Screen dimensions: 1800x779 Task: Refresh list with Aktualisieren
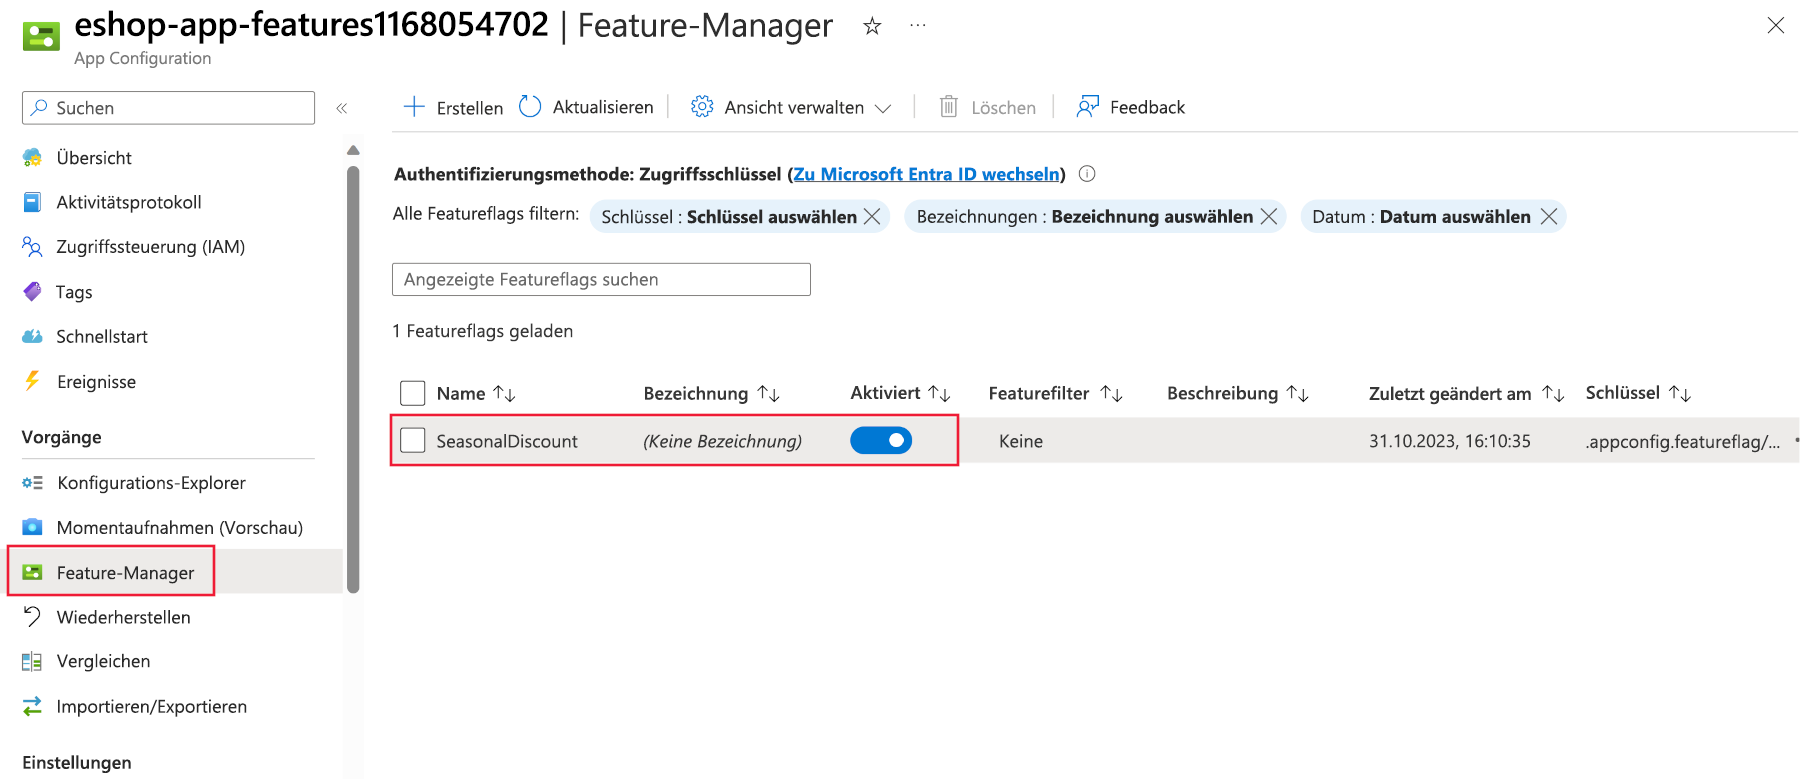[586, 107]
